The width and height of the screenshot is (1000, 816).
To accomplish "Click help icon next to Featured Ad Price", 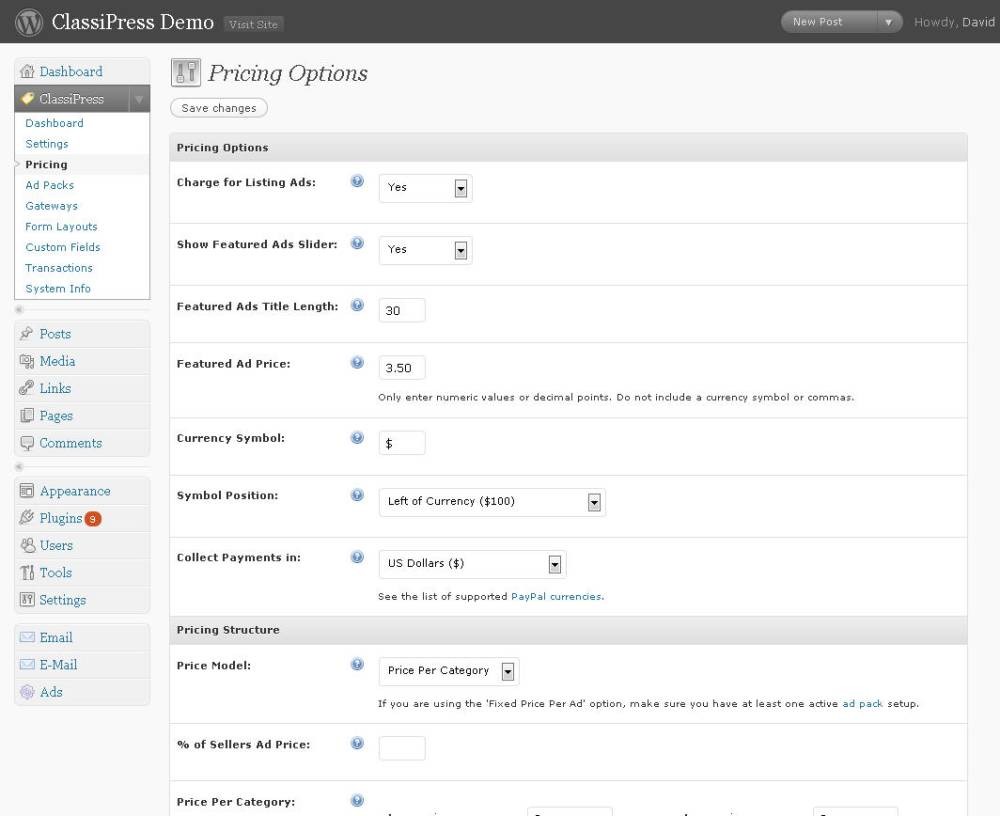I will (357, 363).
